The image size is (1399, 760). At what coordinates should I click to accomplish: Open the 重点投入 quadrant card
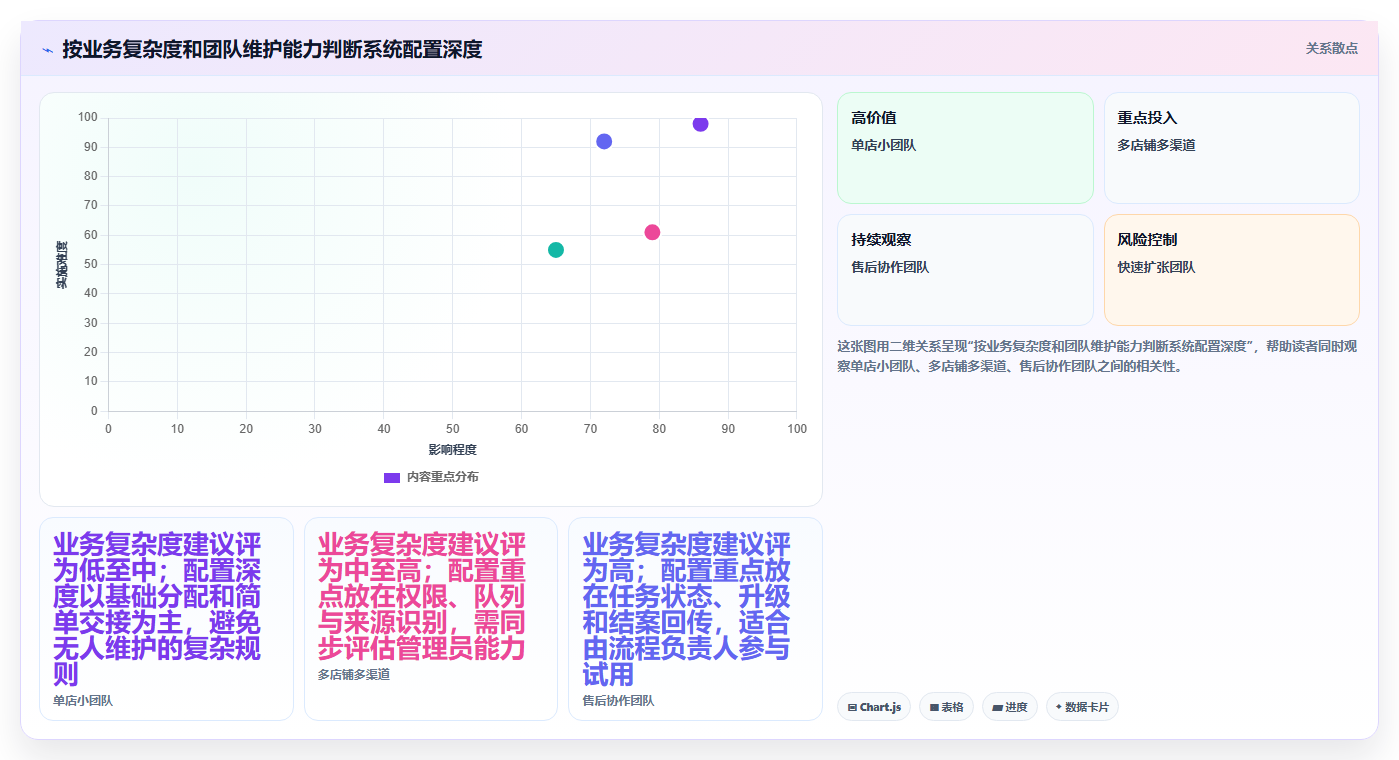pos(1232,148)
